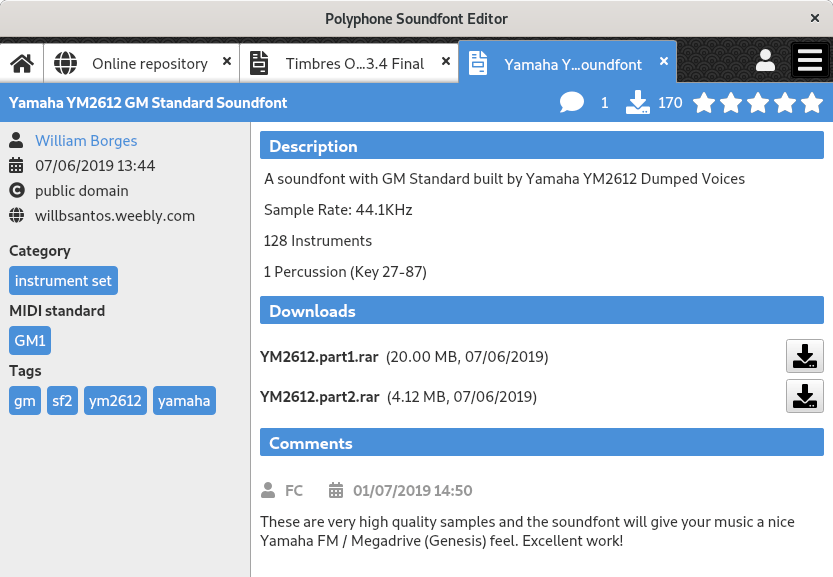Open the home screen with the house icon
Screen dimensions: 833x577
coord(22,60)
